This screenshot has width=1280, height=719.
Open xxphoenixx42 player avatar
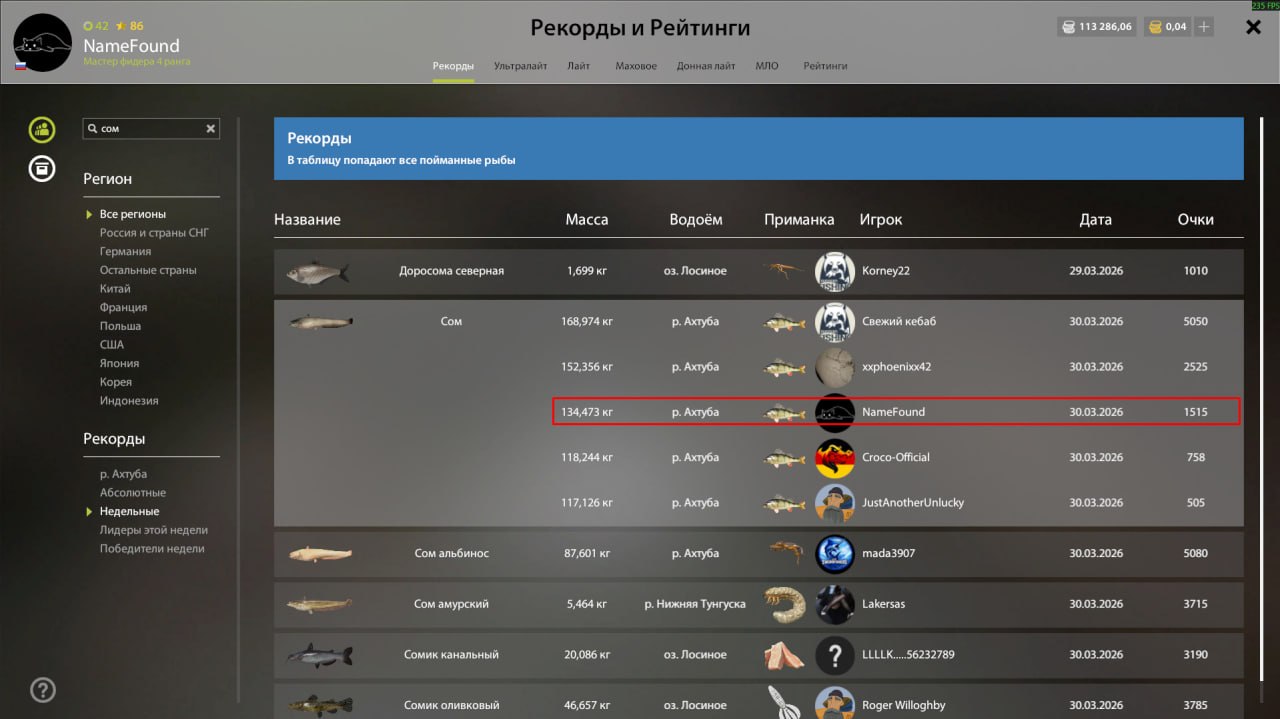(x=834, y=367)
